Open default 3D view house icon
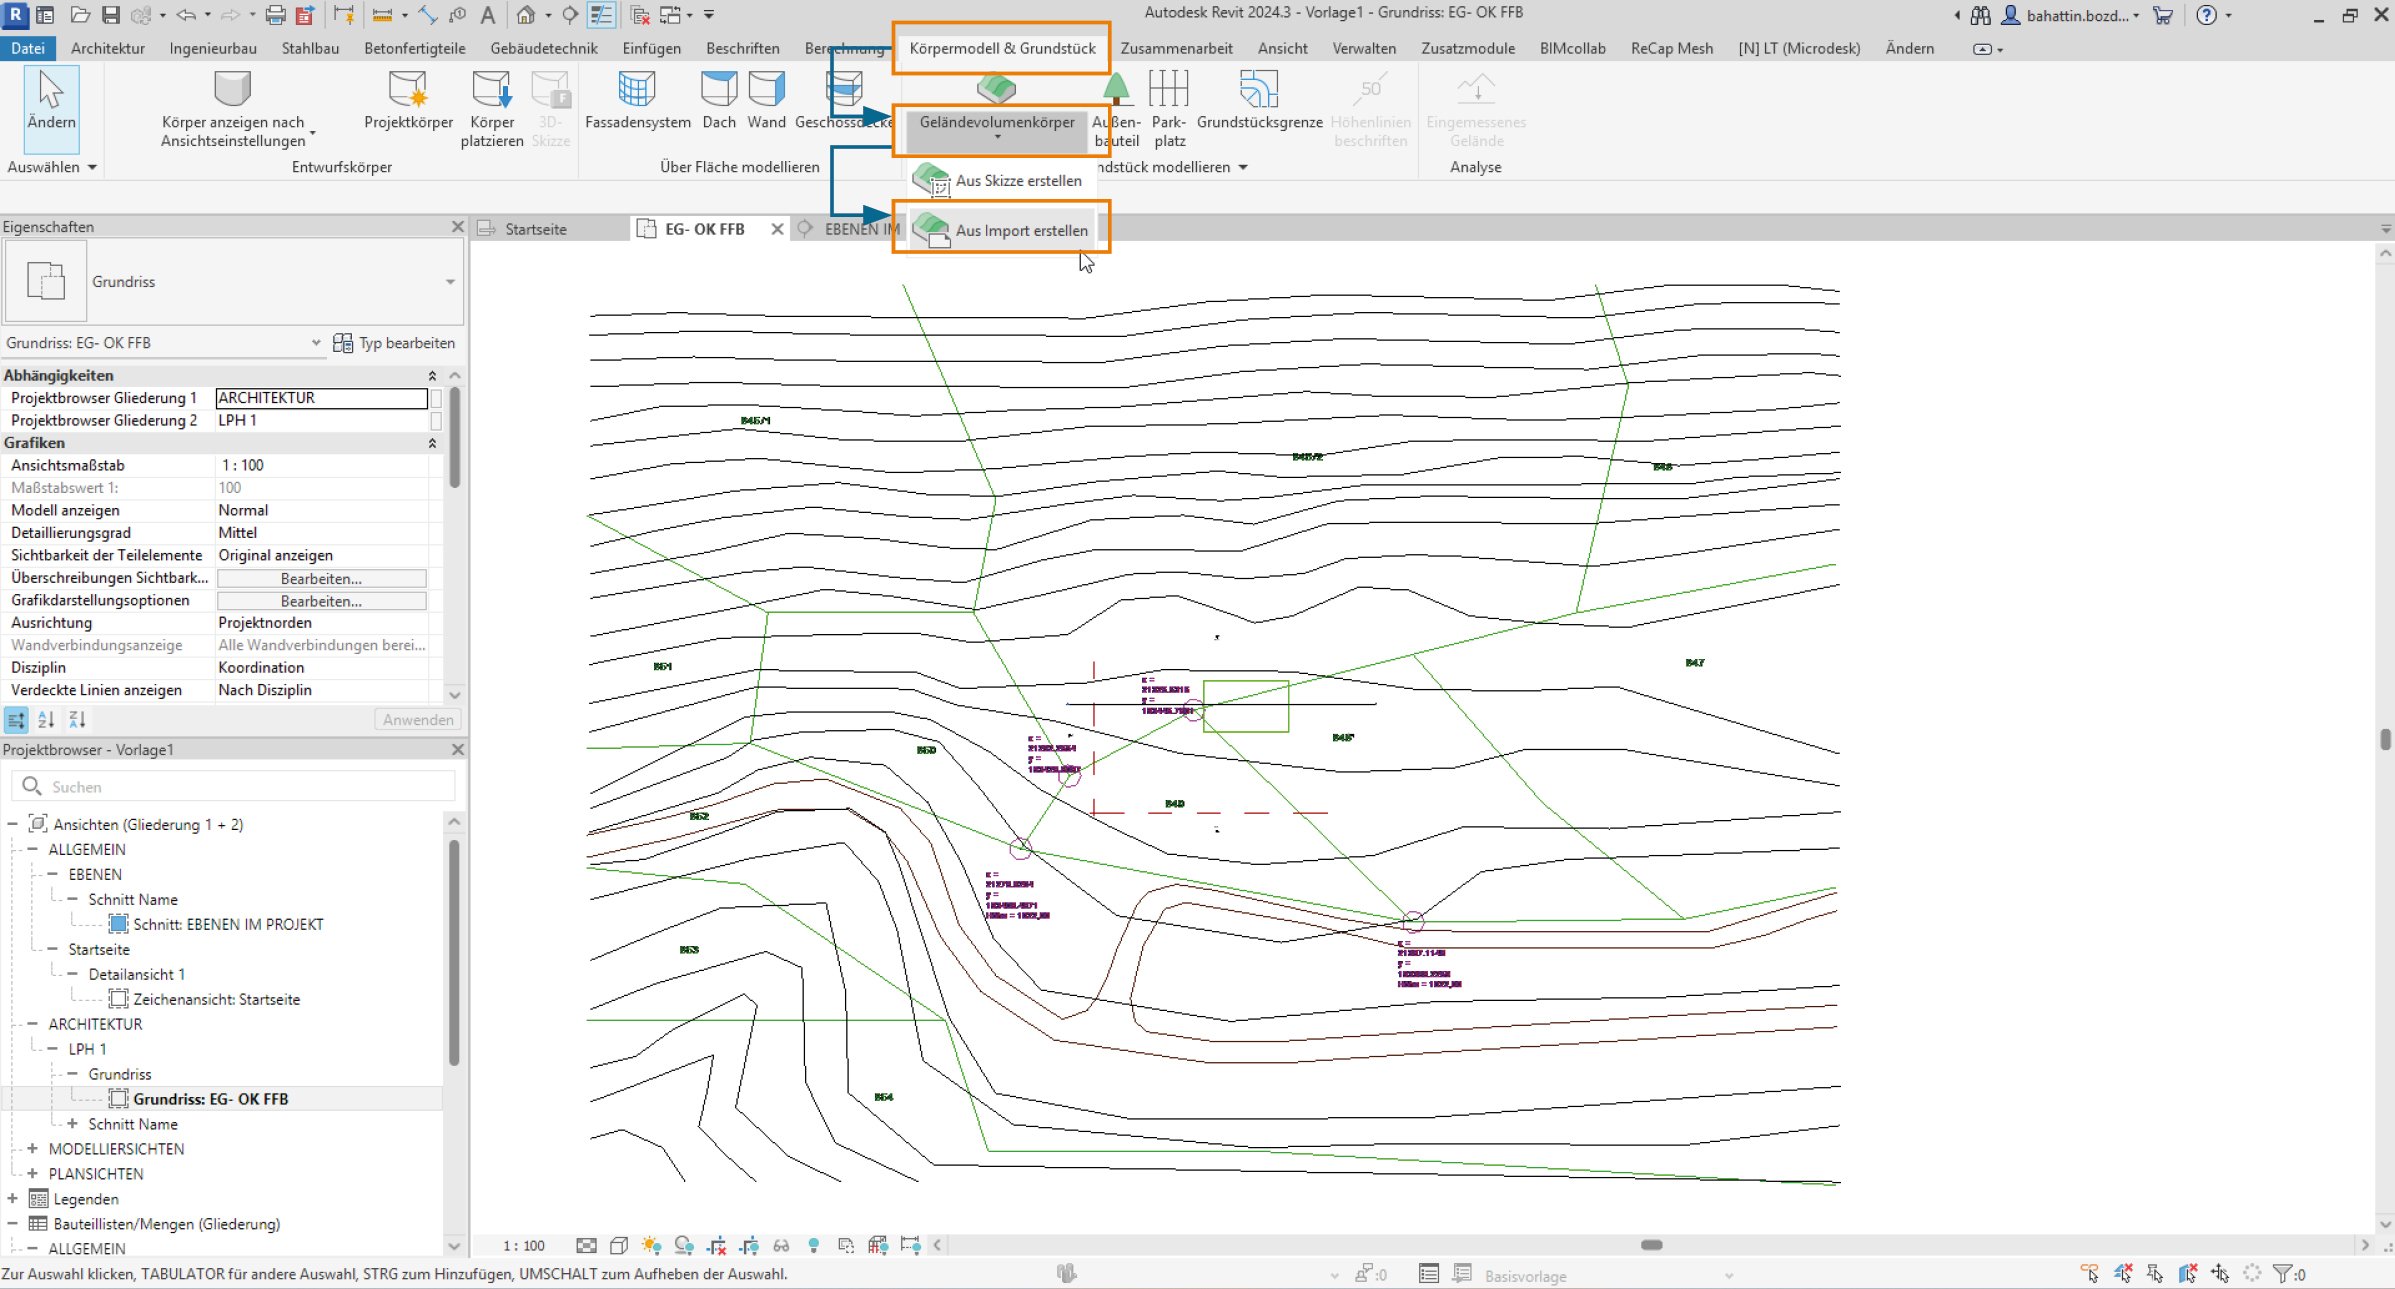The image size is (2395, 1289). click(526, 15)
